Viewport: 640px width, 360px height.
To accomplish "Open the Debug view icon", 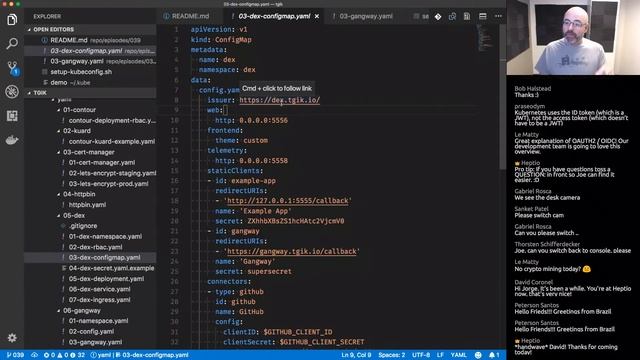I will pyautogui.click(x=12, y=92).
